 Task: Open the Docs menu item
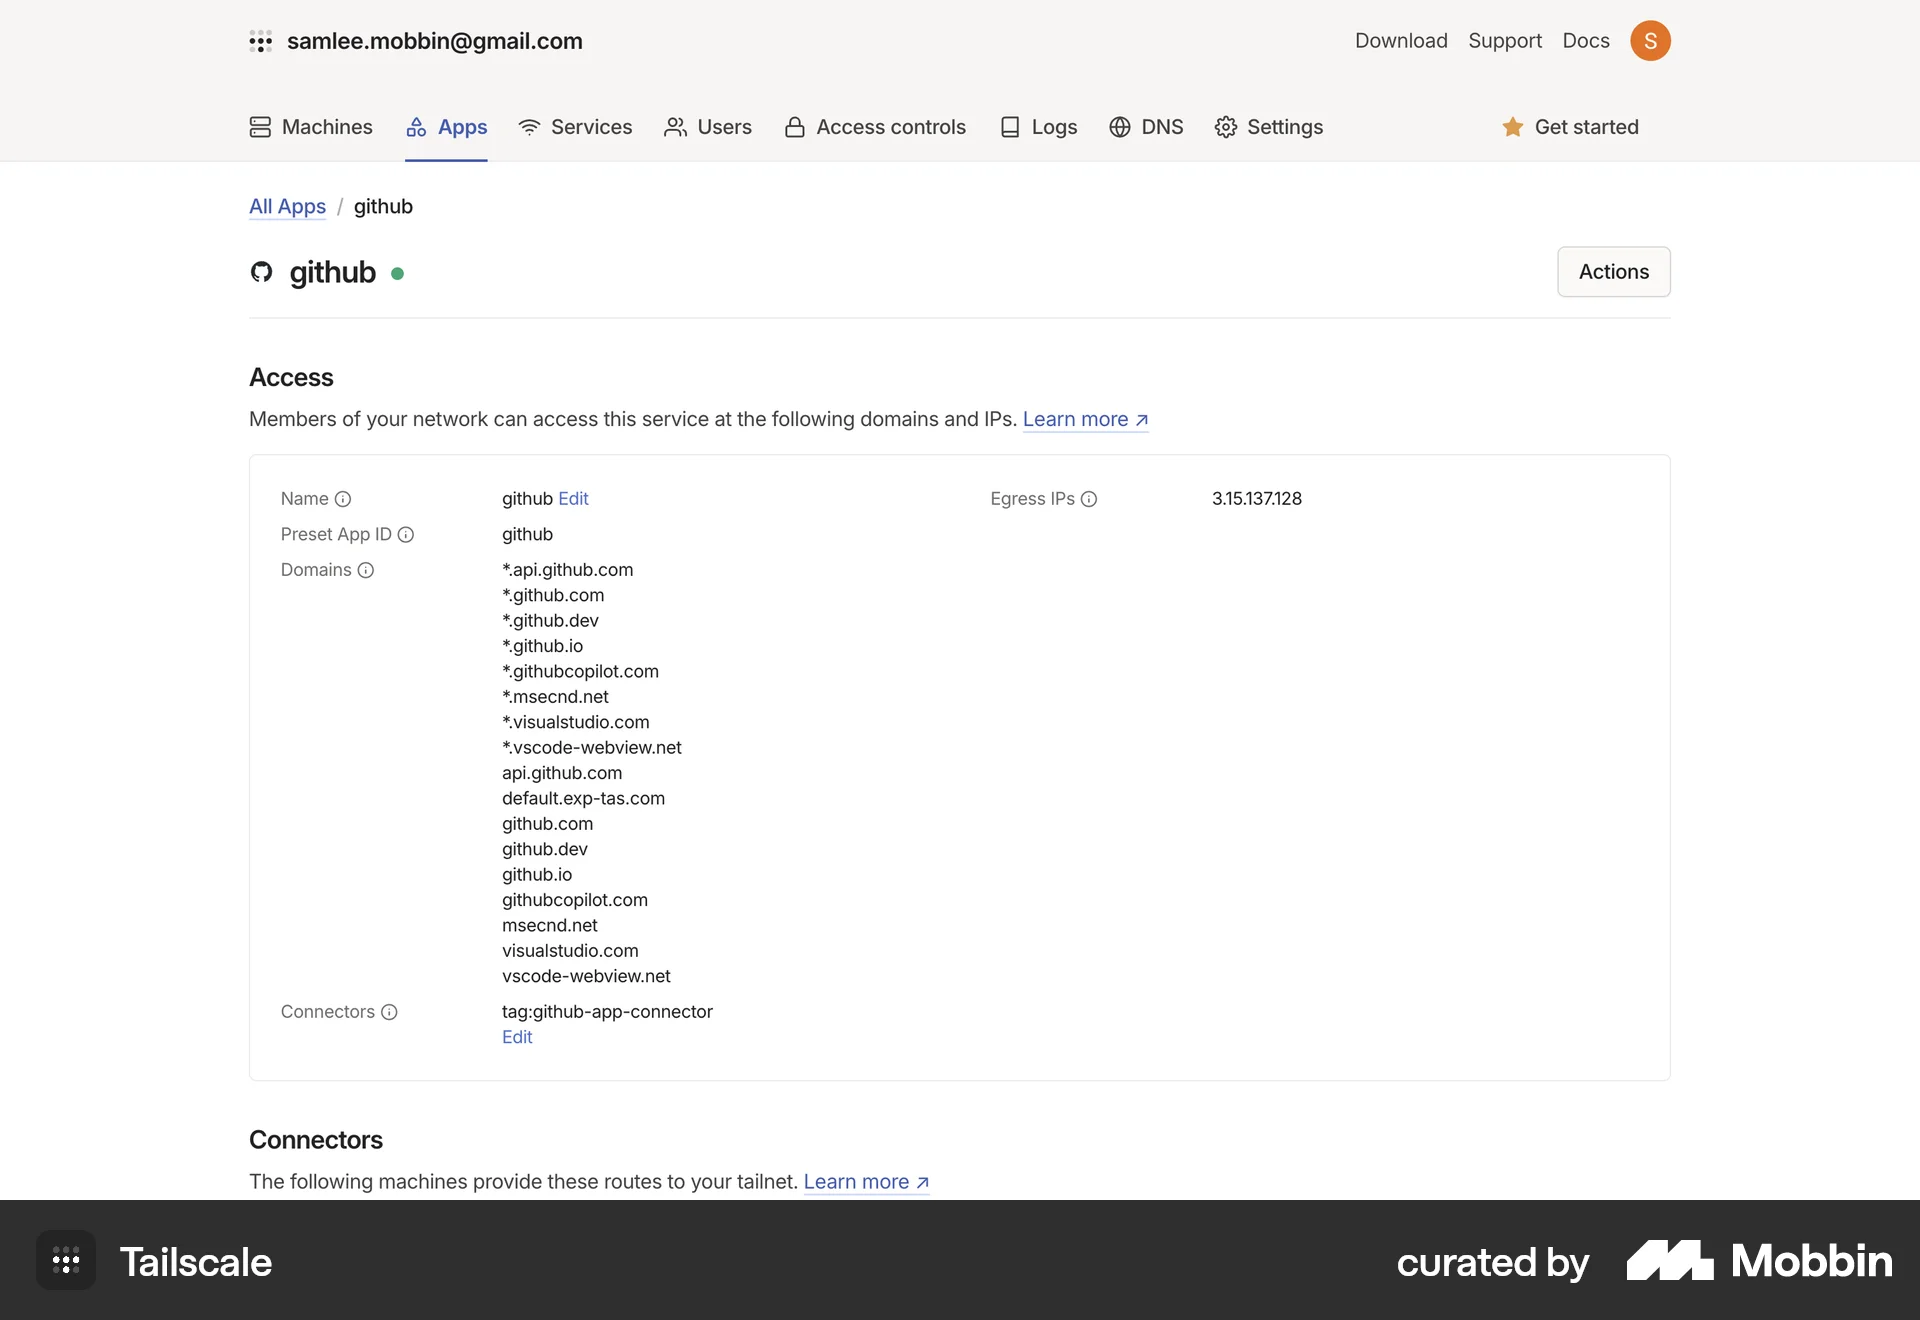1585,41
